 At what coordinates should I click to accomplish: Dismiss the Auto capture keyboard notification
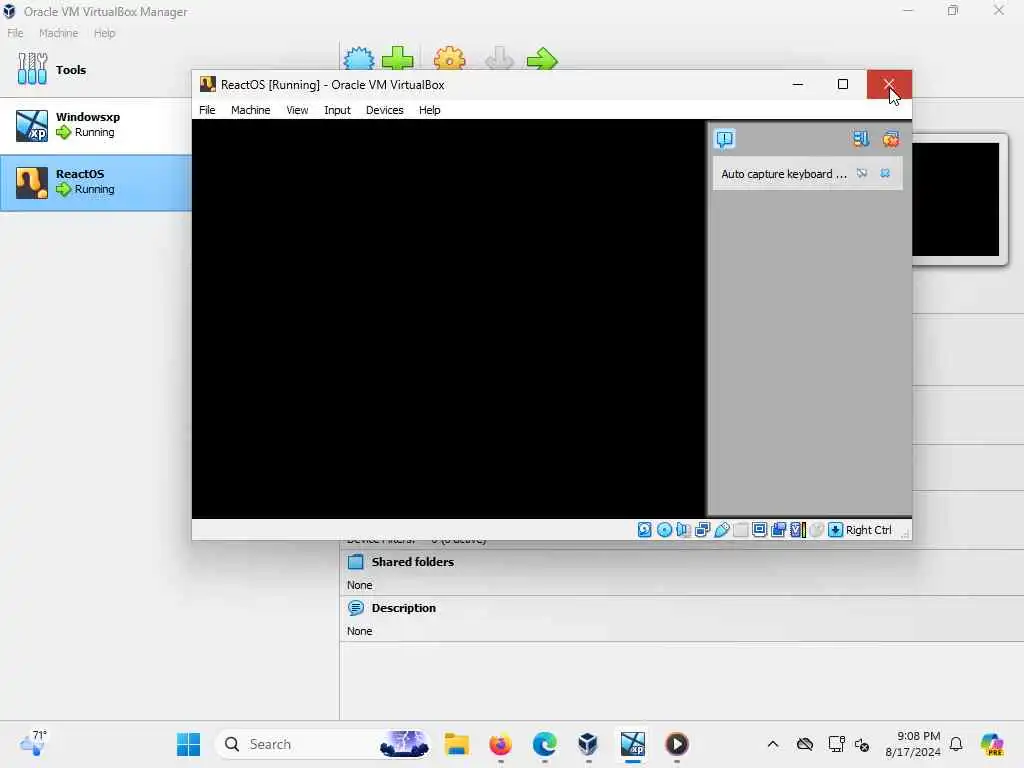885,173
